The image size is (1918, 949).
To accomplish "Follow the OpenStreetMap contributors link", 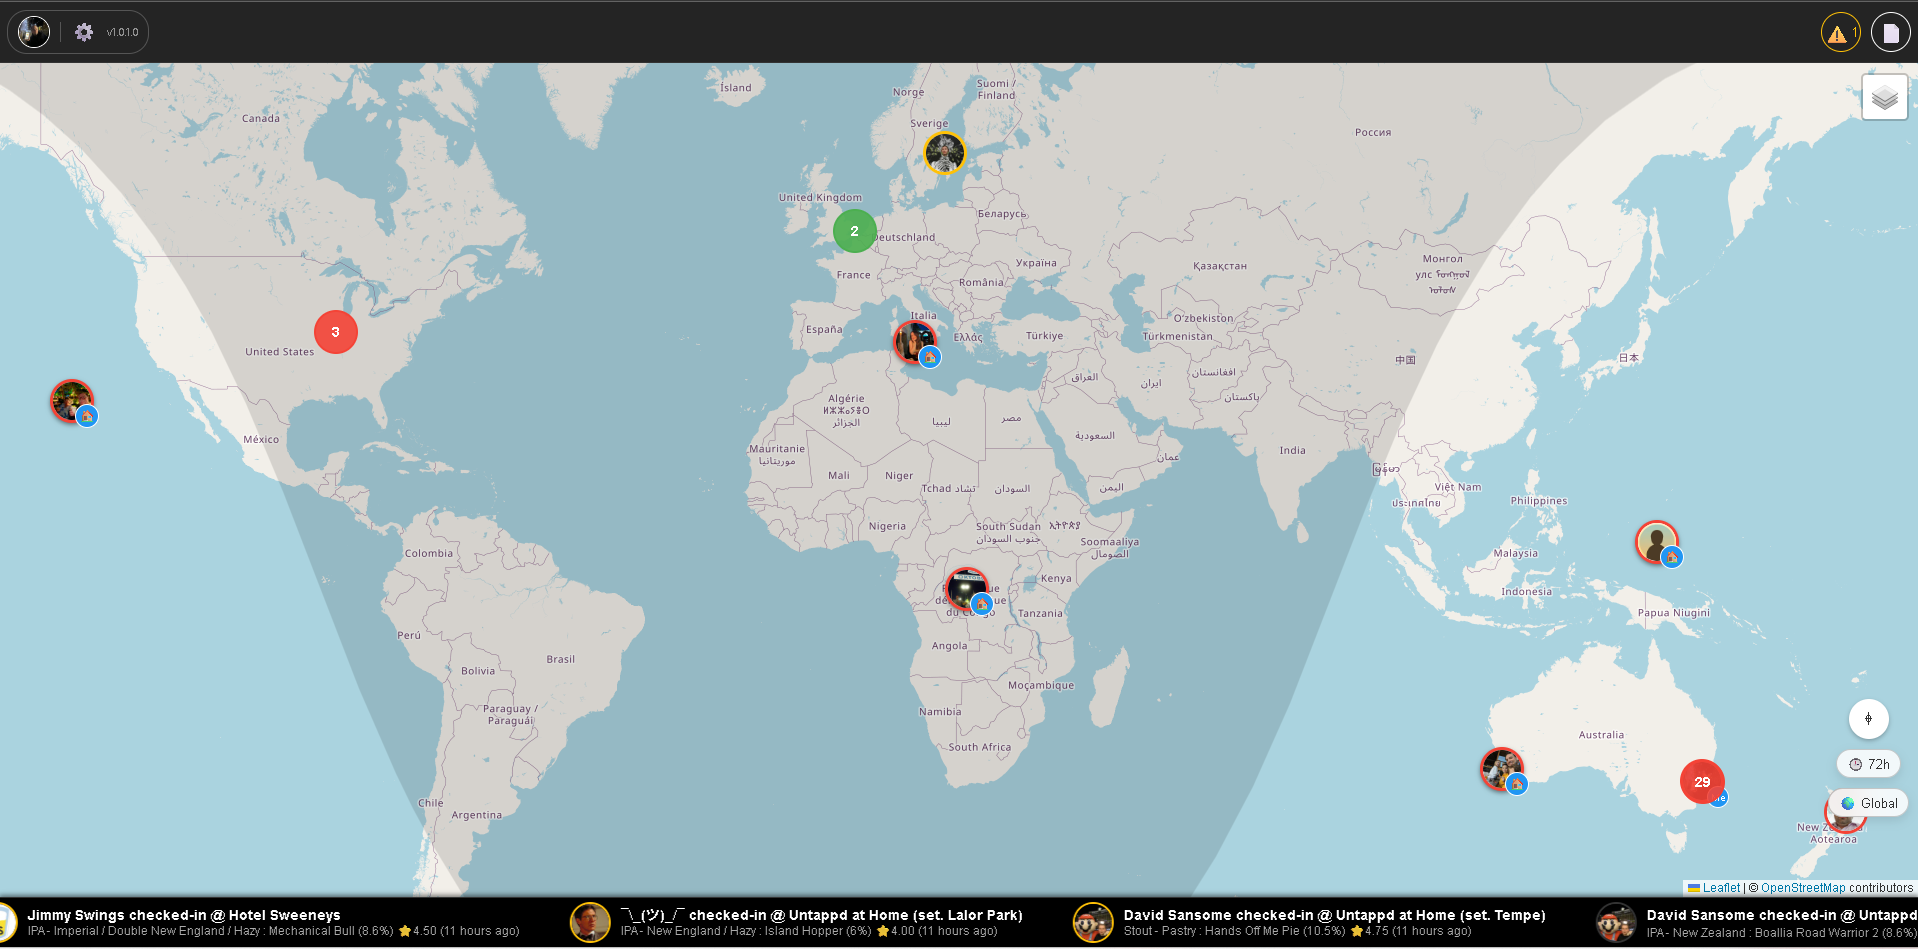I will point(1802,887).
